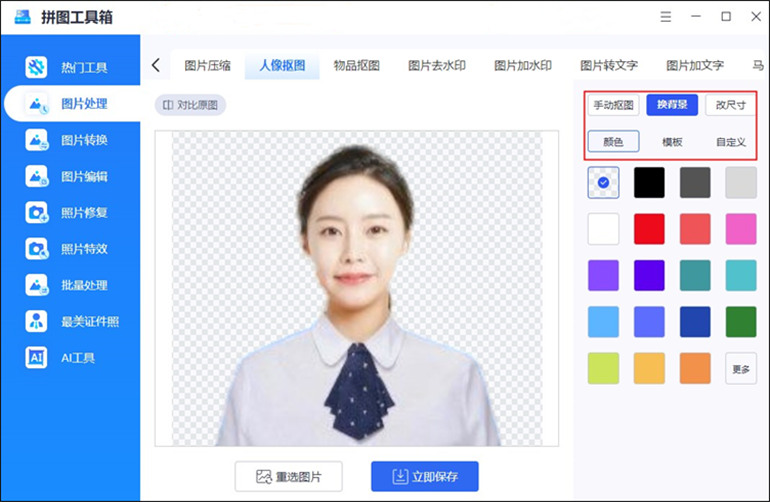Pick the sky blue background color
Image resolution: width=770 pixels, height=502 pixels.
pyautogui.click(x=604, y=322)
